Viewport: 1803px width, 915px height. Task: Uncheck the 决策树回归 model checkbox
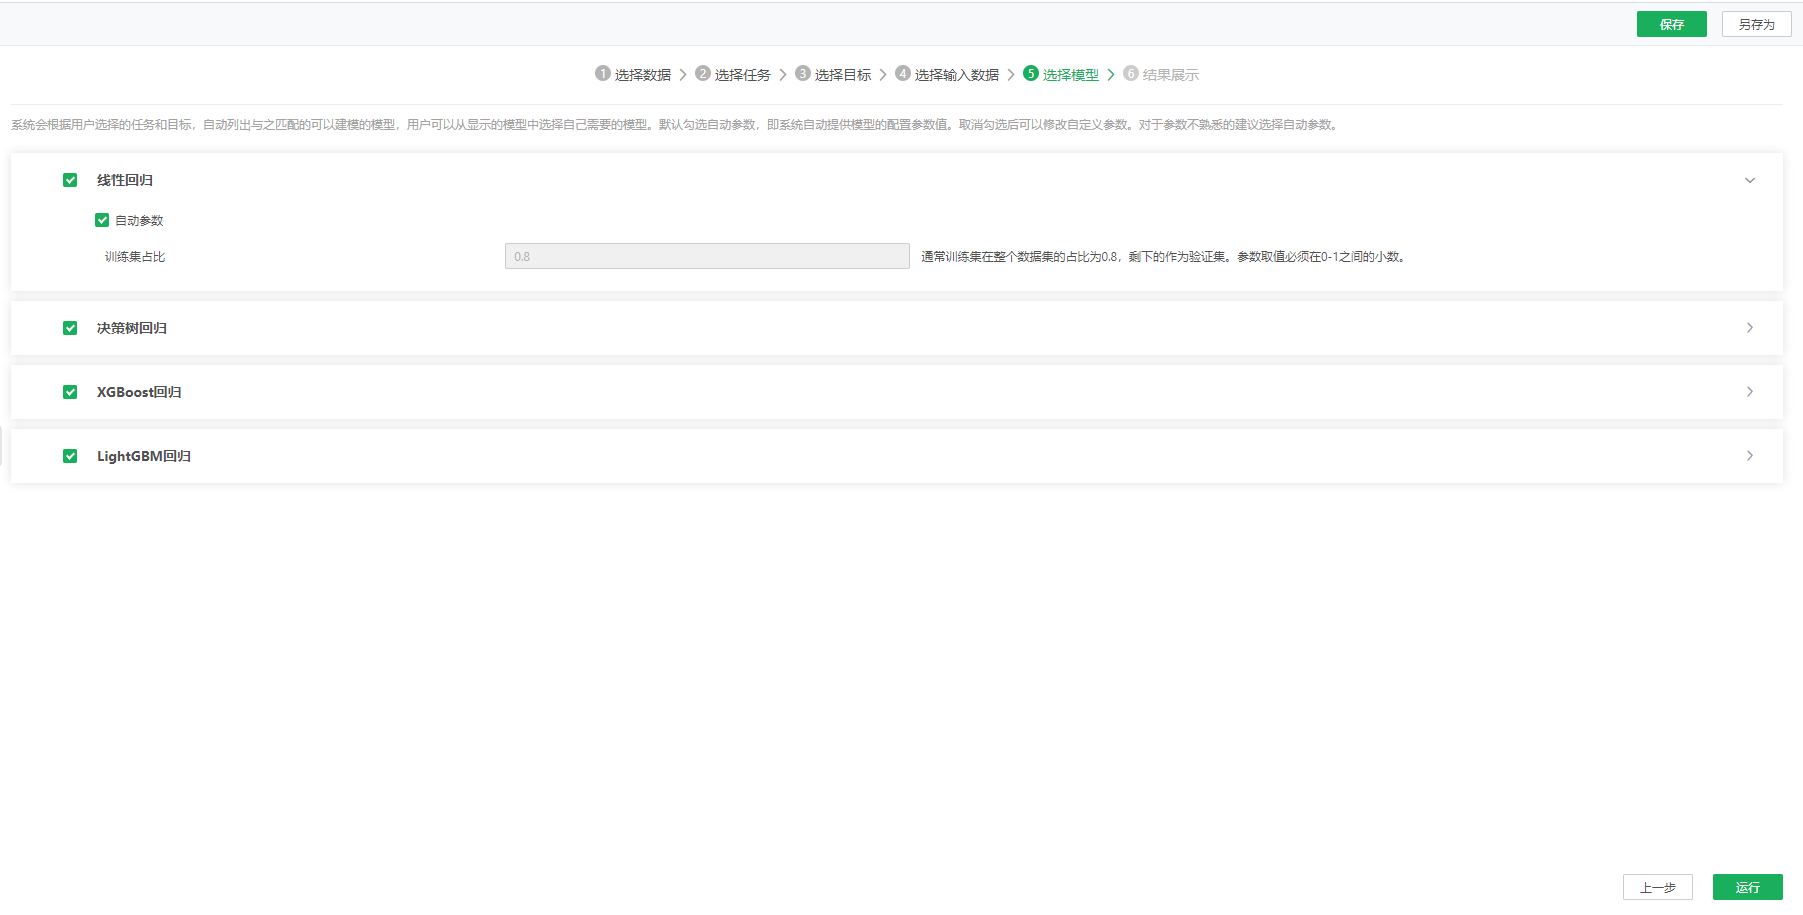(70, 328)
